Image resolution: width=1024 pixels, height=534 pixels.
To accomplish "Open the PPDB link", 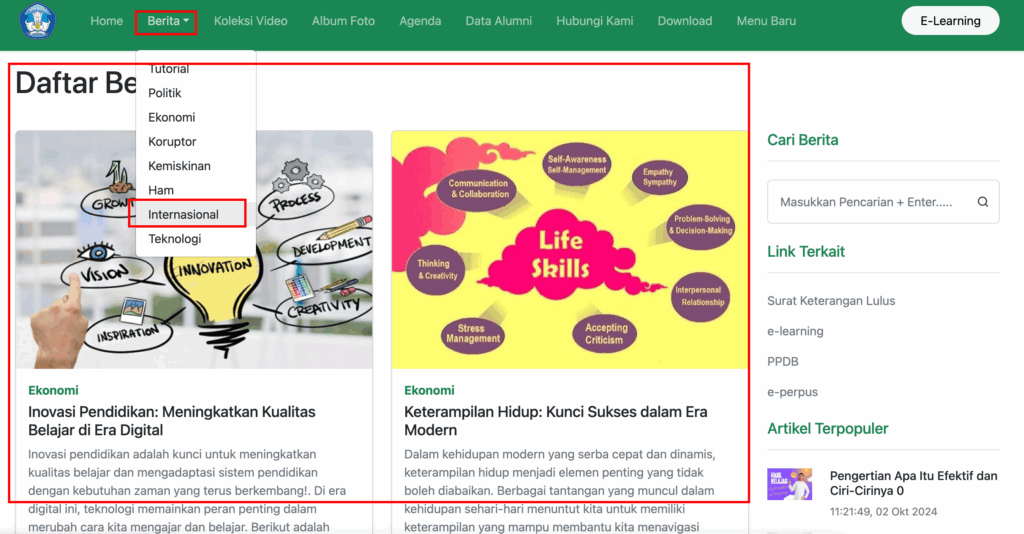I will [782, 362].
